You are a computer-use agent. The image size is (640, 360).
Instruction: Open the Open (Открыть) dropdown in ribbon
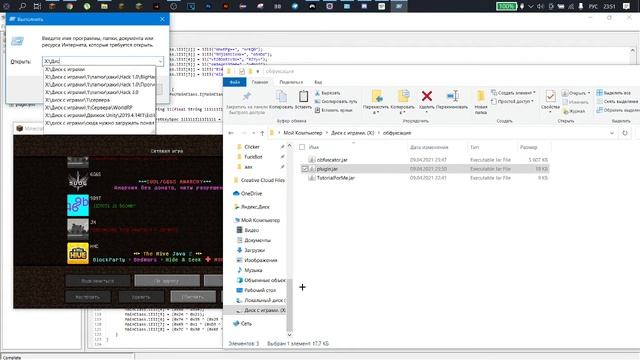(x=576, y=93)
